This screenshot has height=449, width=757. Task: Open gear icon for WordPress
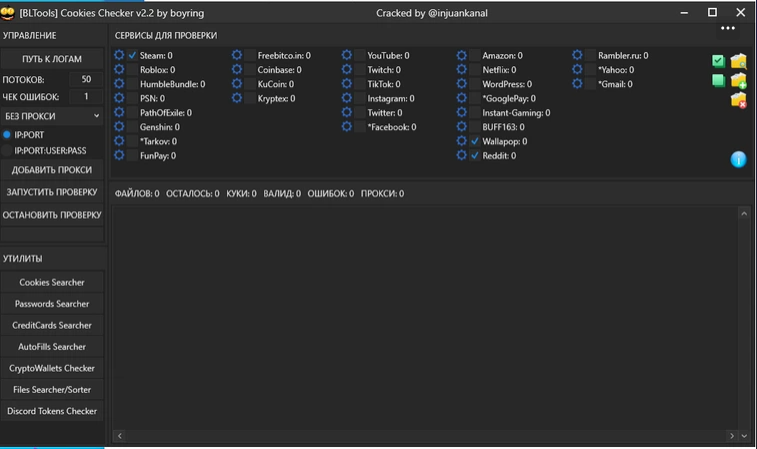pyautogui.click(x=462, y=84)
